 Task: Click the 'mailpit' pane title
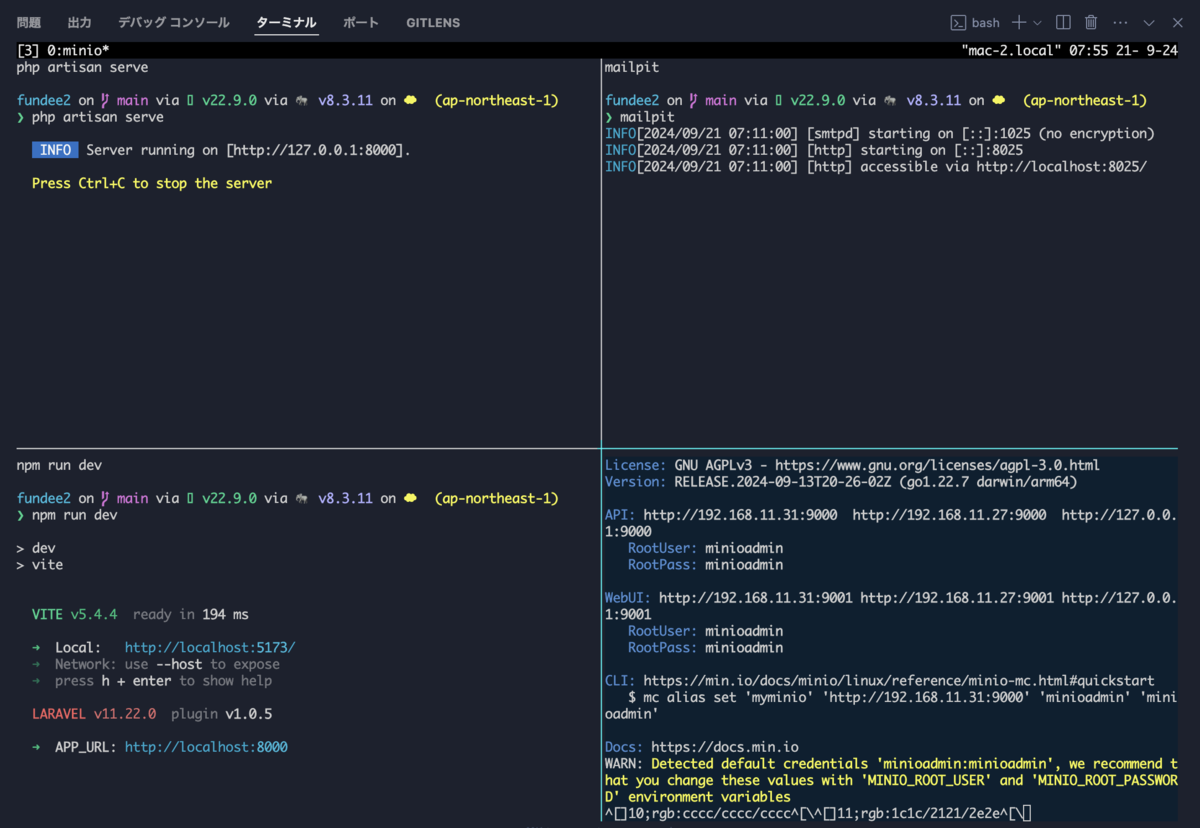(x=632, y=67)
